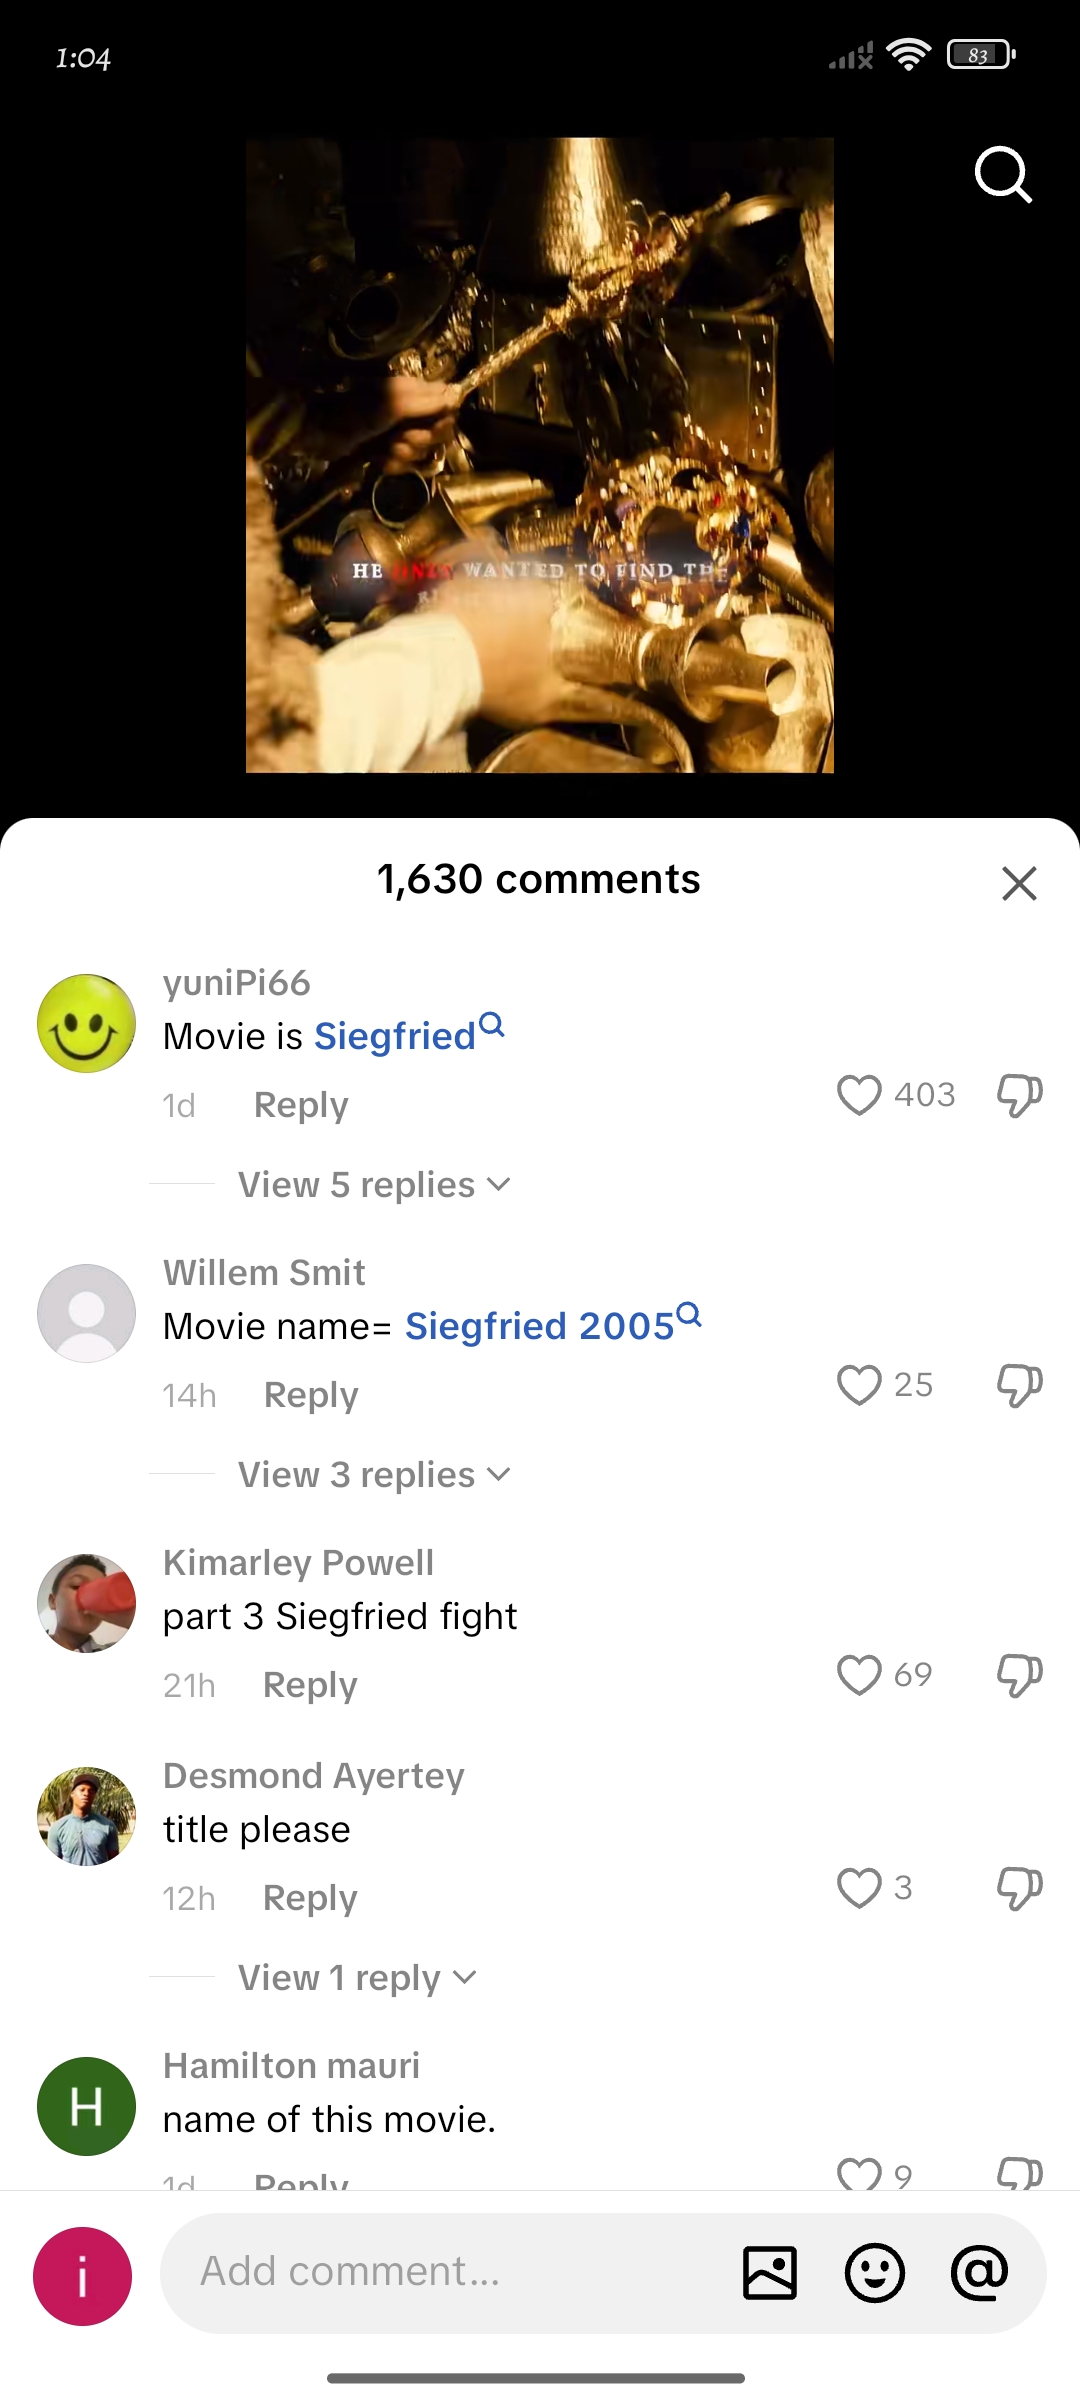Reply to Willem Smit's comment
1080x2400 pixels.
click(x=311, y=1395)
